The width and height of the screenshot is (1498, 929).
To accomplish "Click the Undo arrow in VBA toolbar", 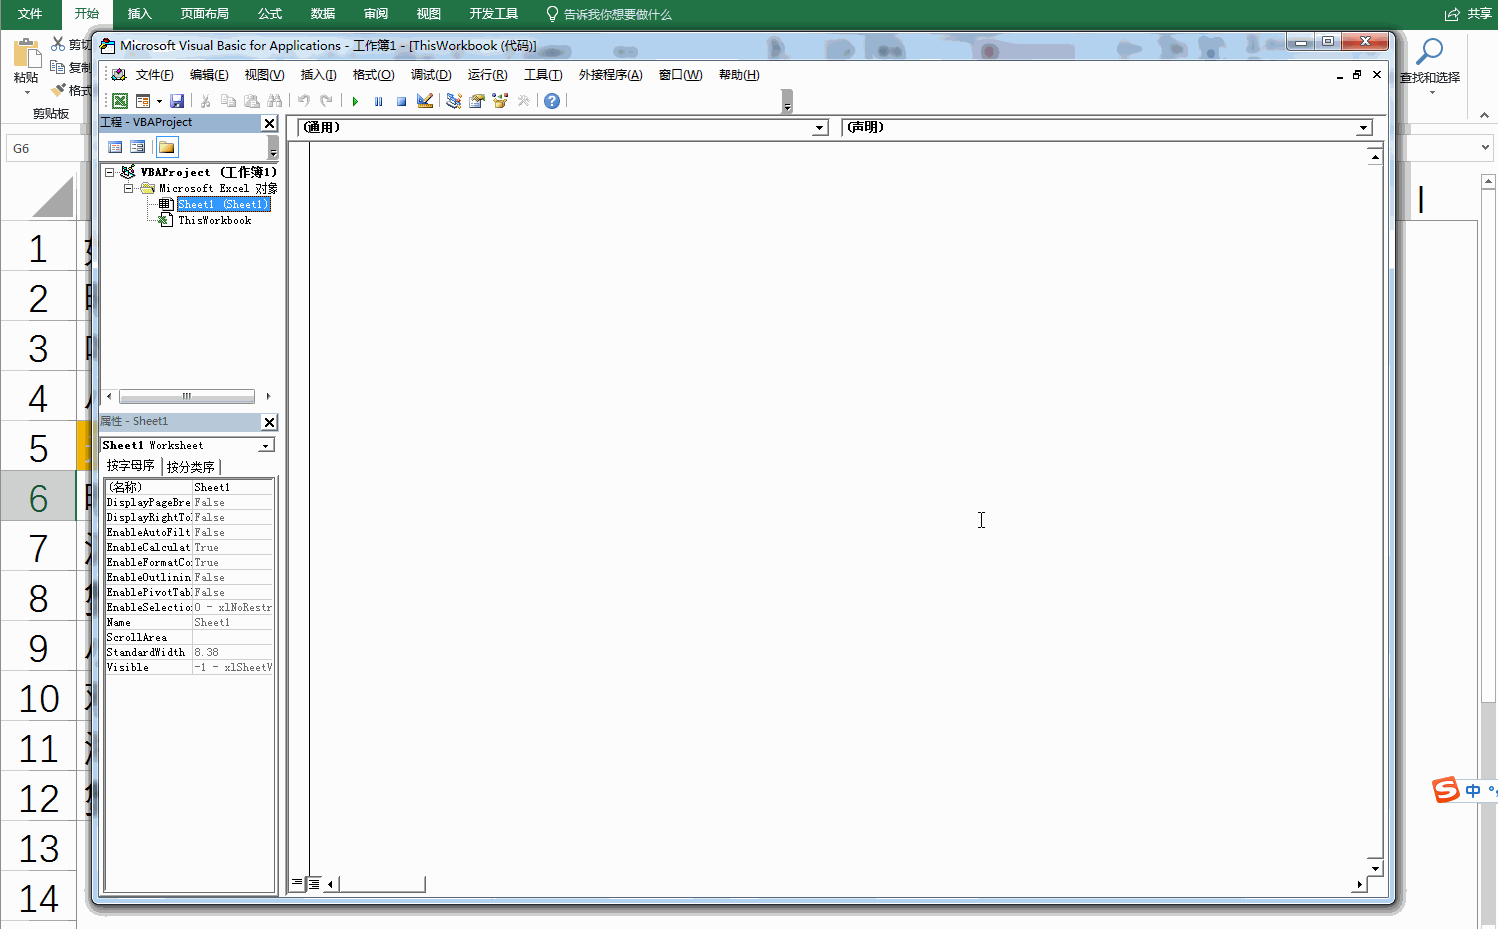I will coord(304,101).
